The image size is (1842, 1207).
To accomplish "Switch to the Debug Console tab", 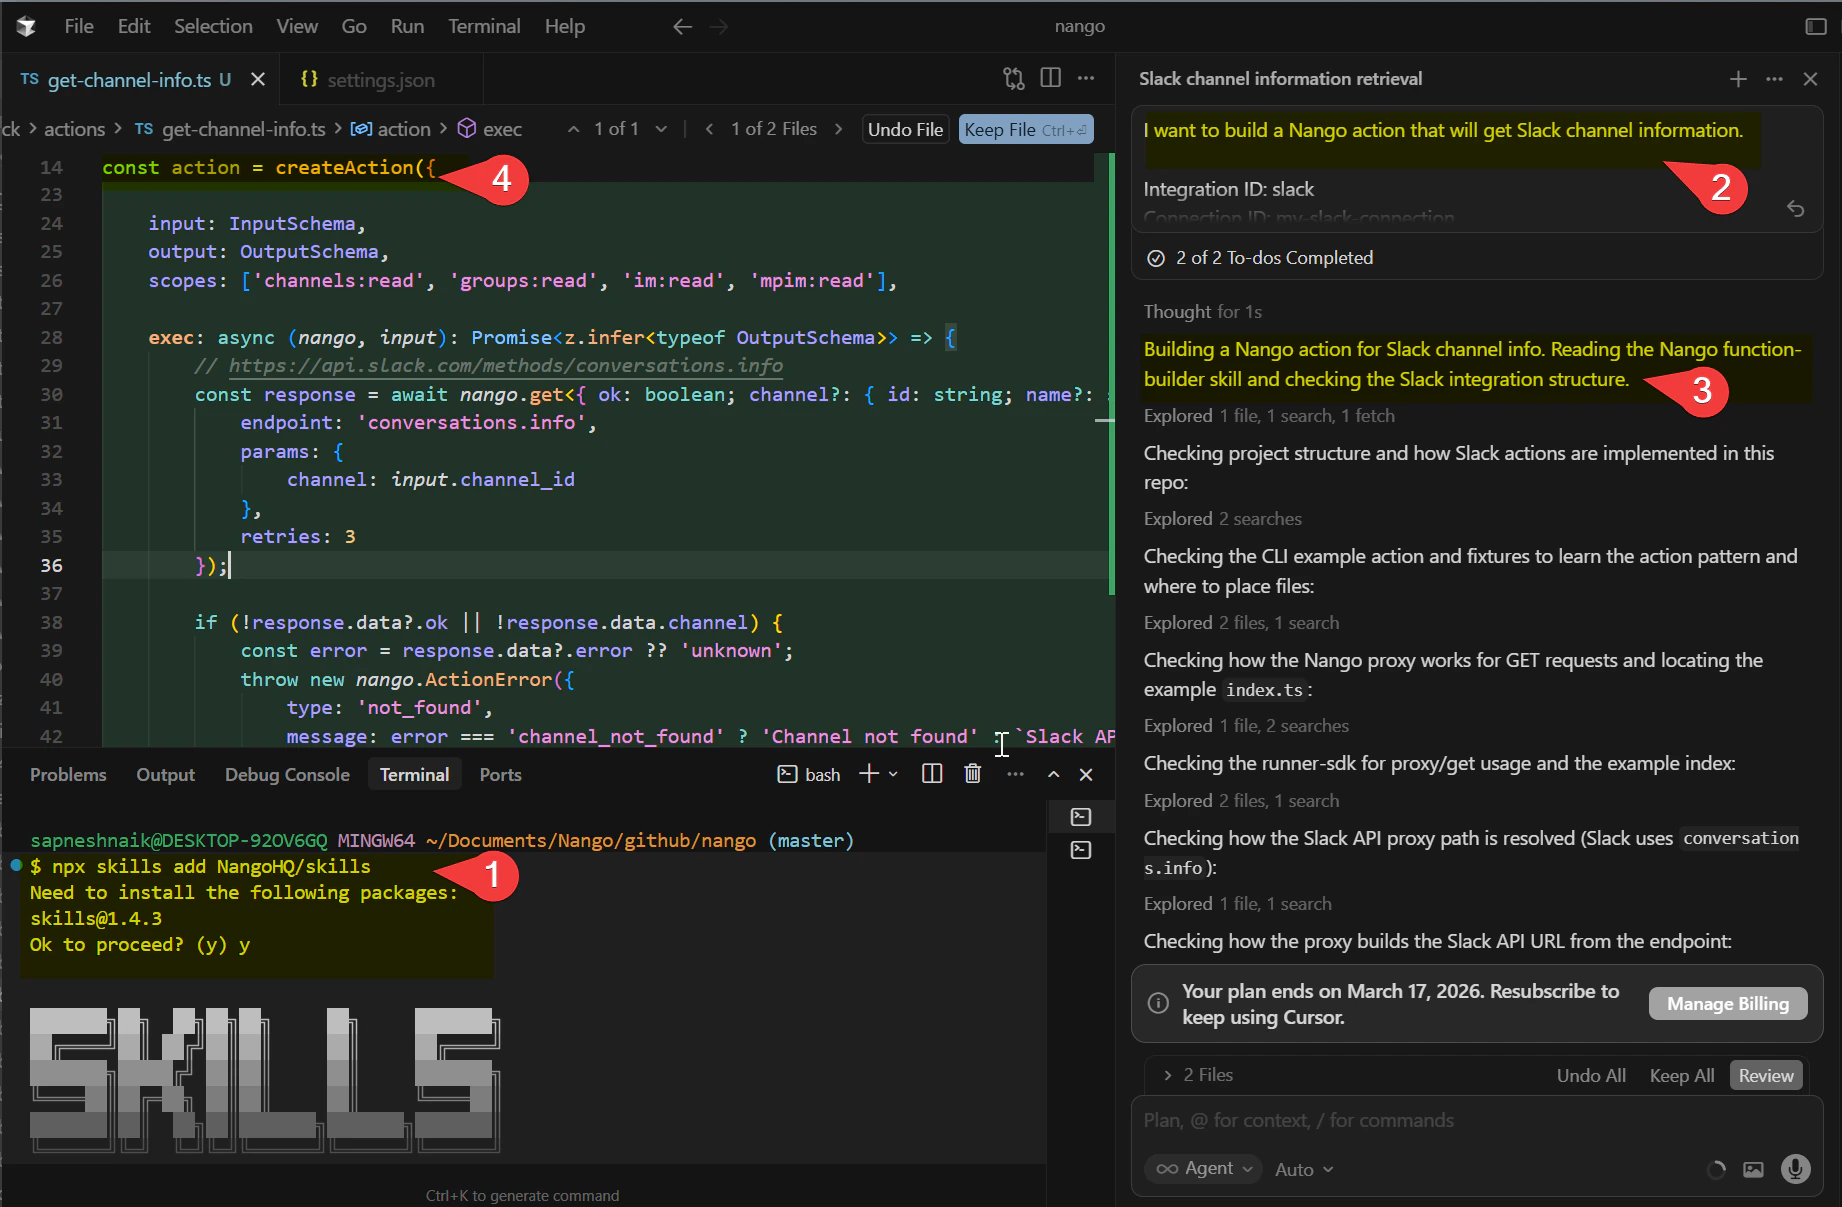I will tap(287, 775).
